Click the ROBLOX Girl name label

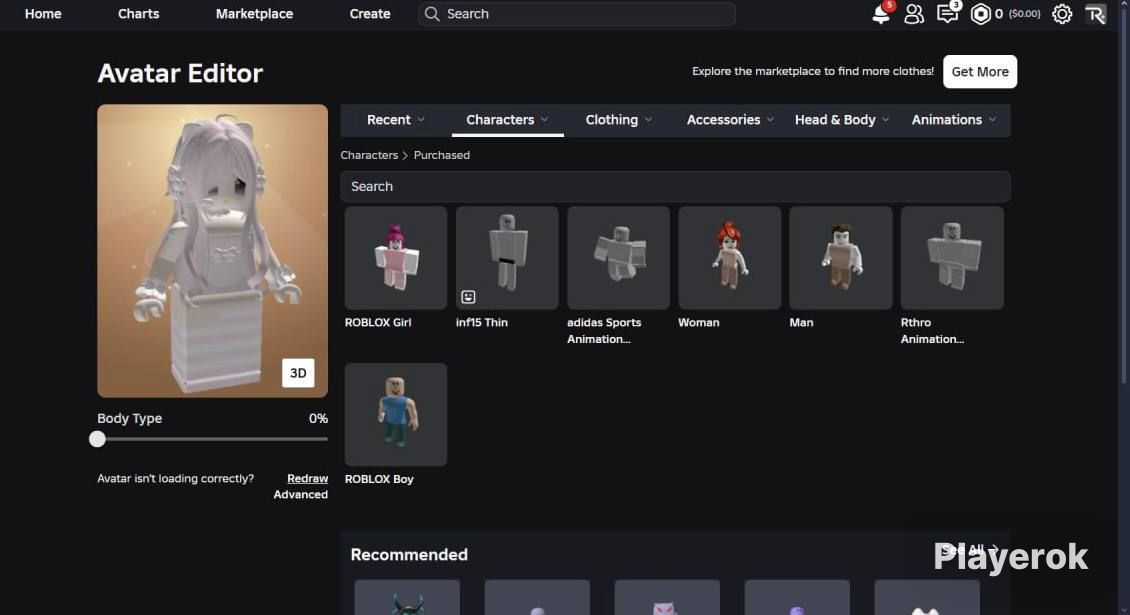(378, 322)
